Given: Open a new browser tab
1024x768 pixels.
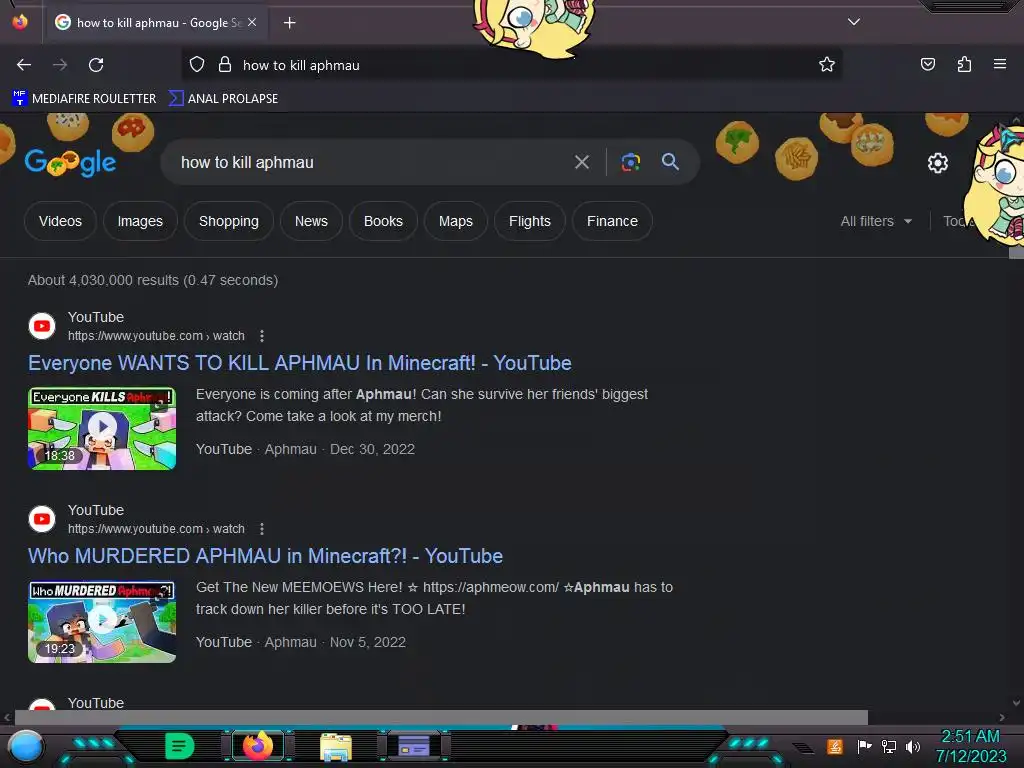Looking at the screenshot, I should 289,23.
